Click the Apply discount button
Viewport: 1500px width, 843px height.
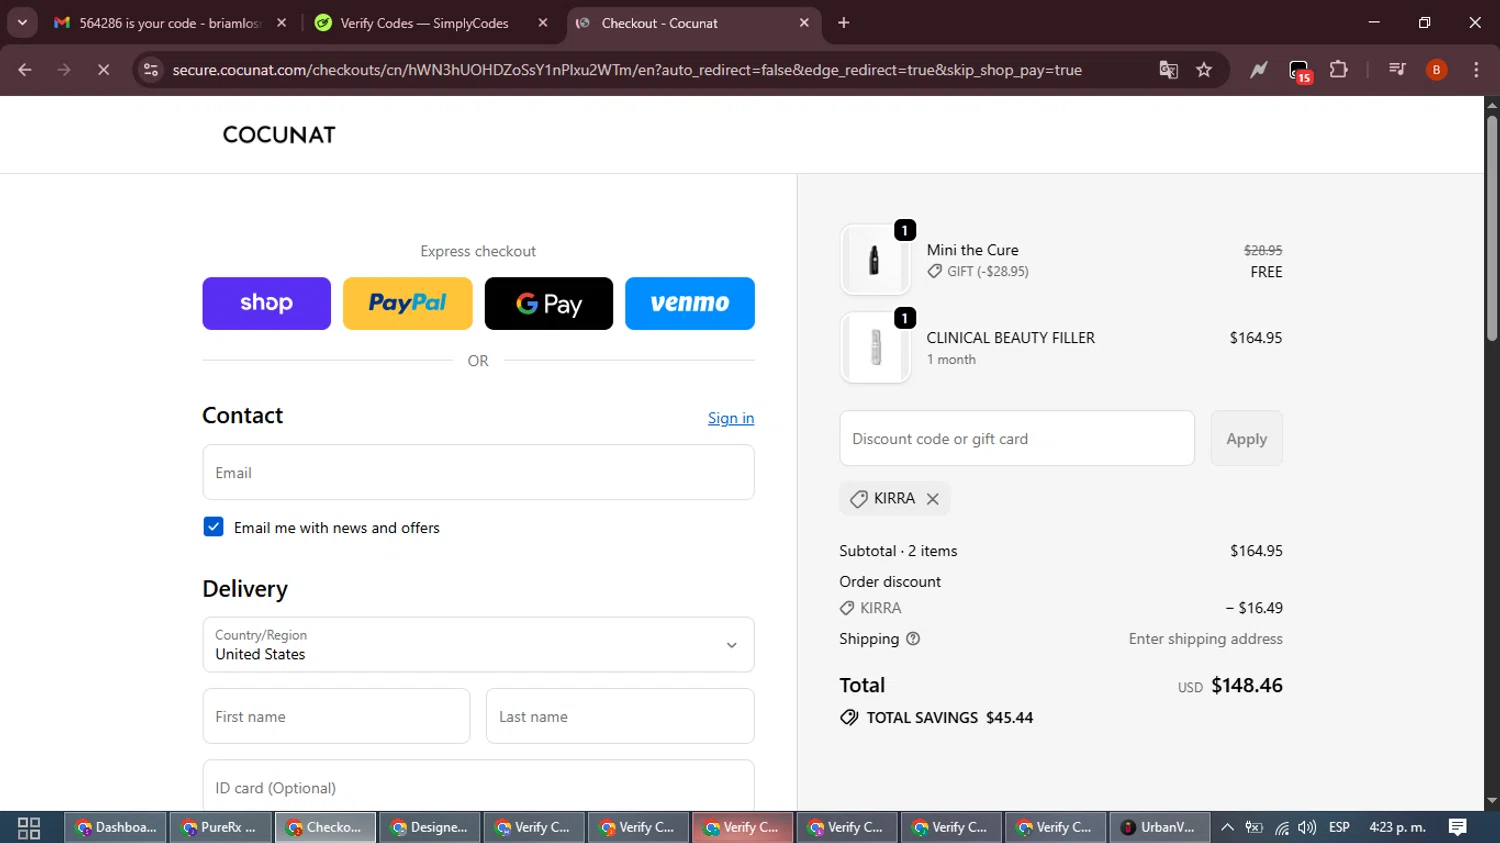pyautogui.click(x=1246, y=438)
